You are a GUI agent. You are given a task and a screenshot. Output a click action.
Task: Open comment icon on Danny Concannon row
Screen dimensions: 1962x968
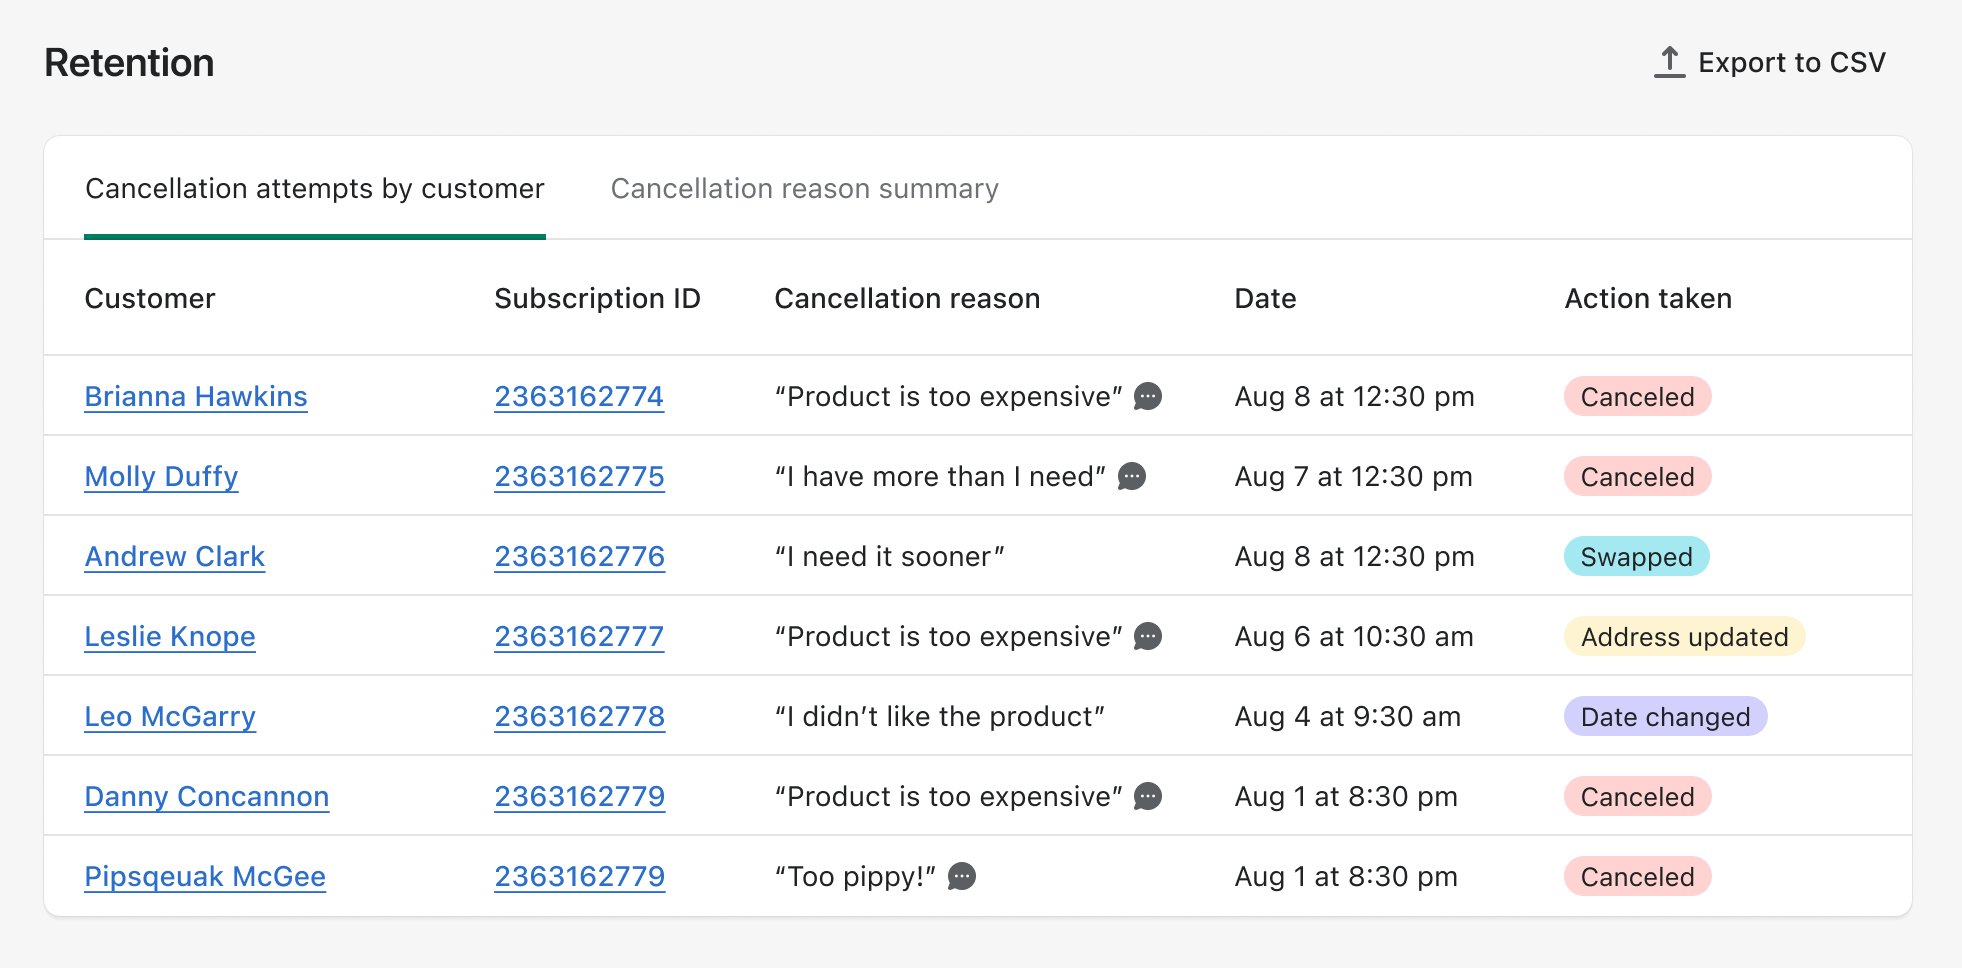tap(1148, 797)
